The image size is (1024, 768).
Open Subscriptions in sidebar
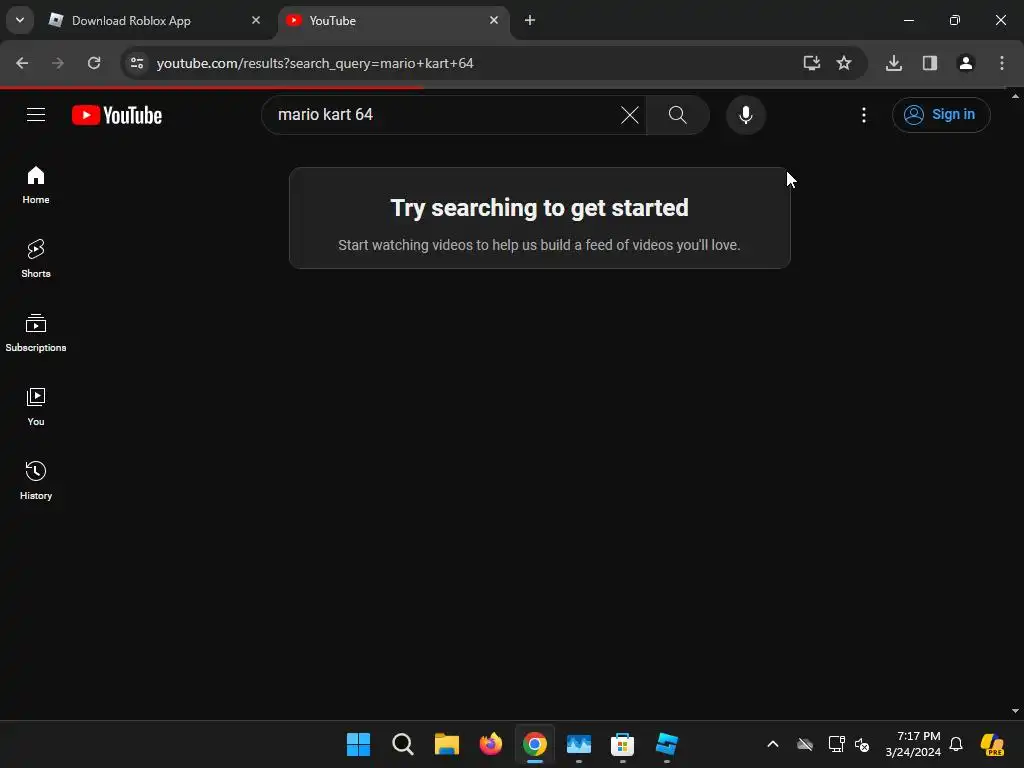[36, 332]
